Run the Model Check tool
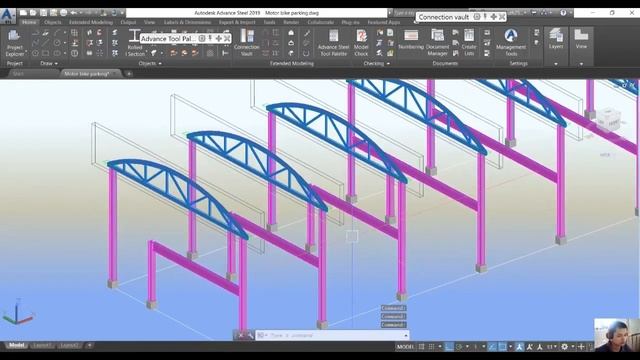This screenshot has width=640, height=360. (x=361, y=43)
